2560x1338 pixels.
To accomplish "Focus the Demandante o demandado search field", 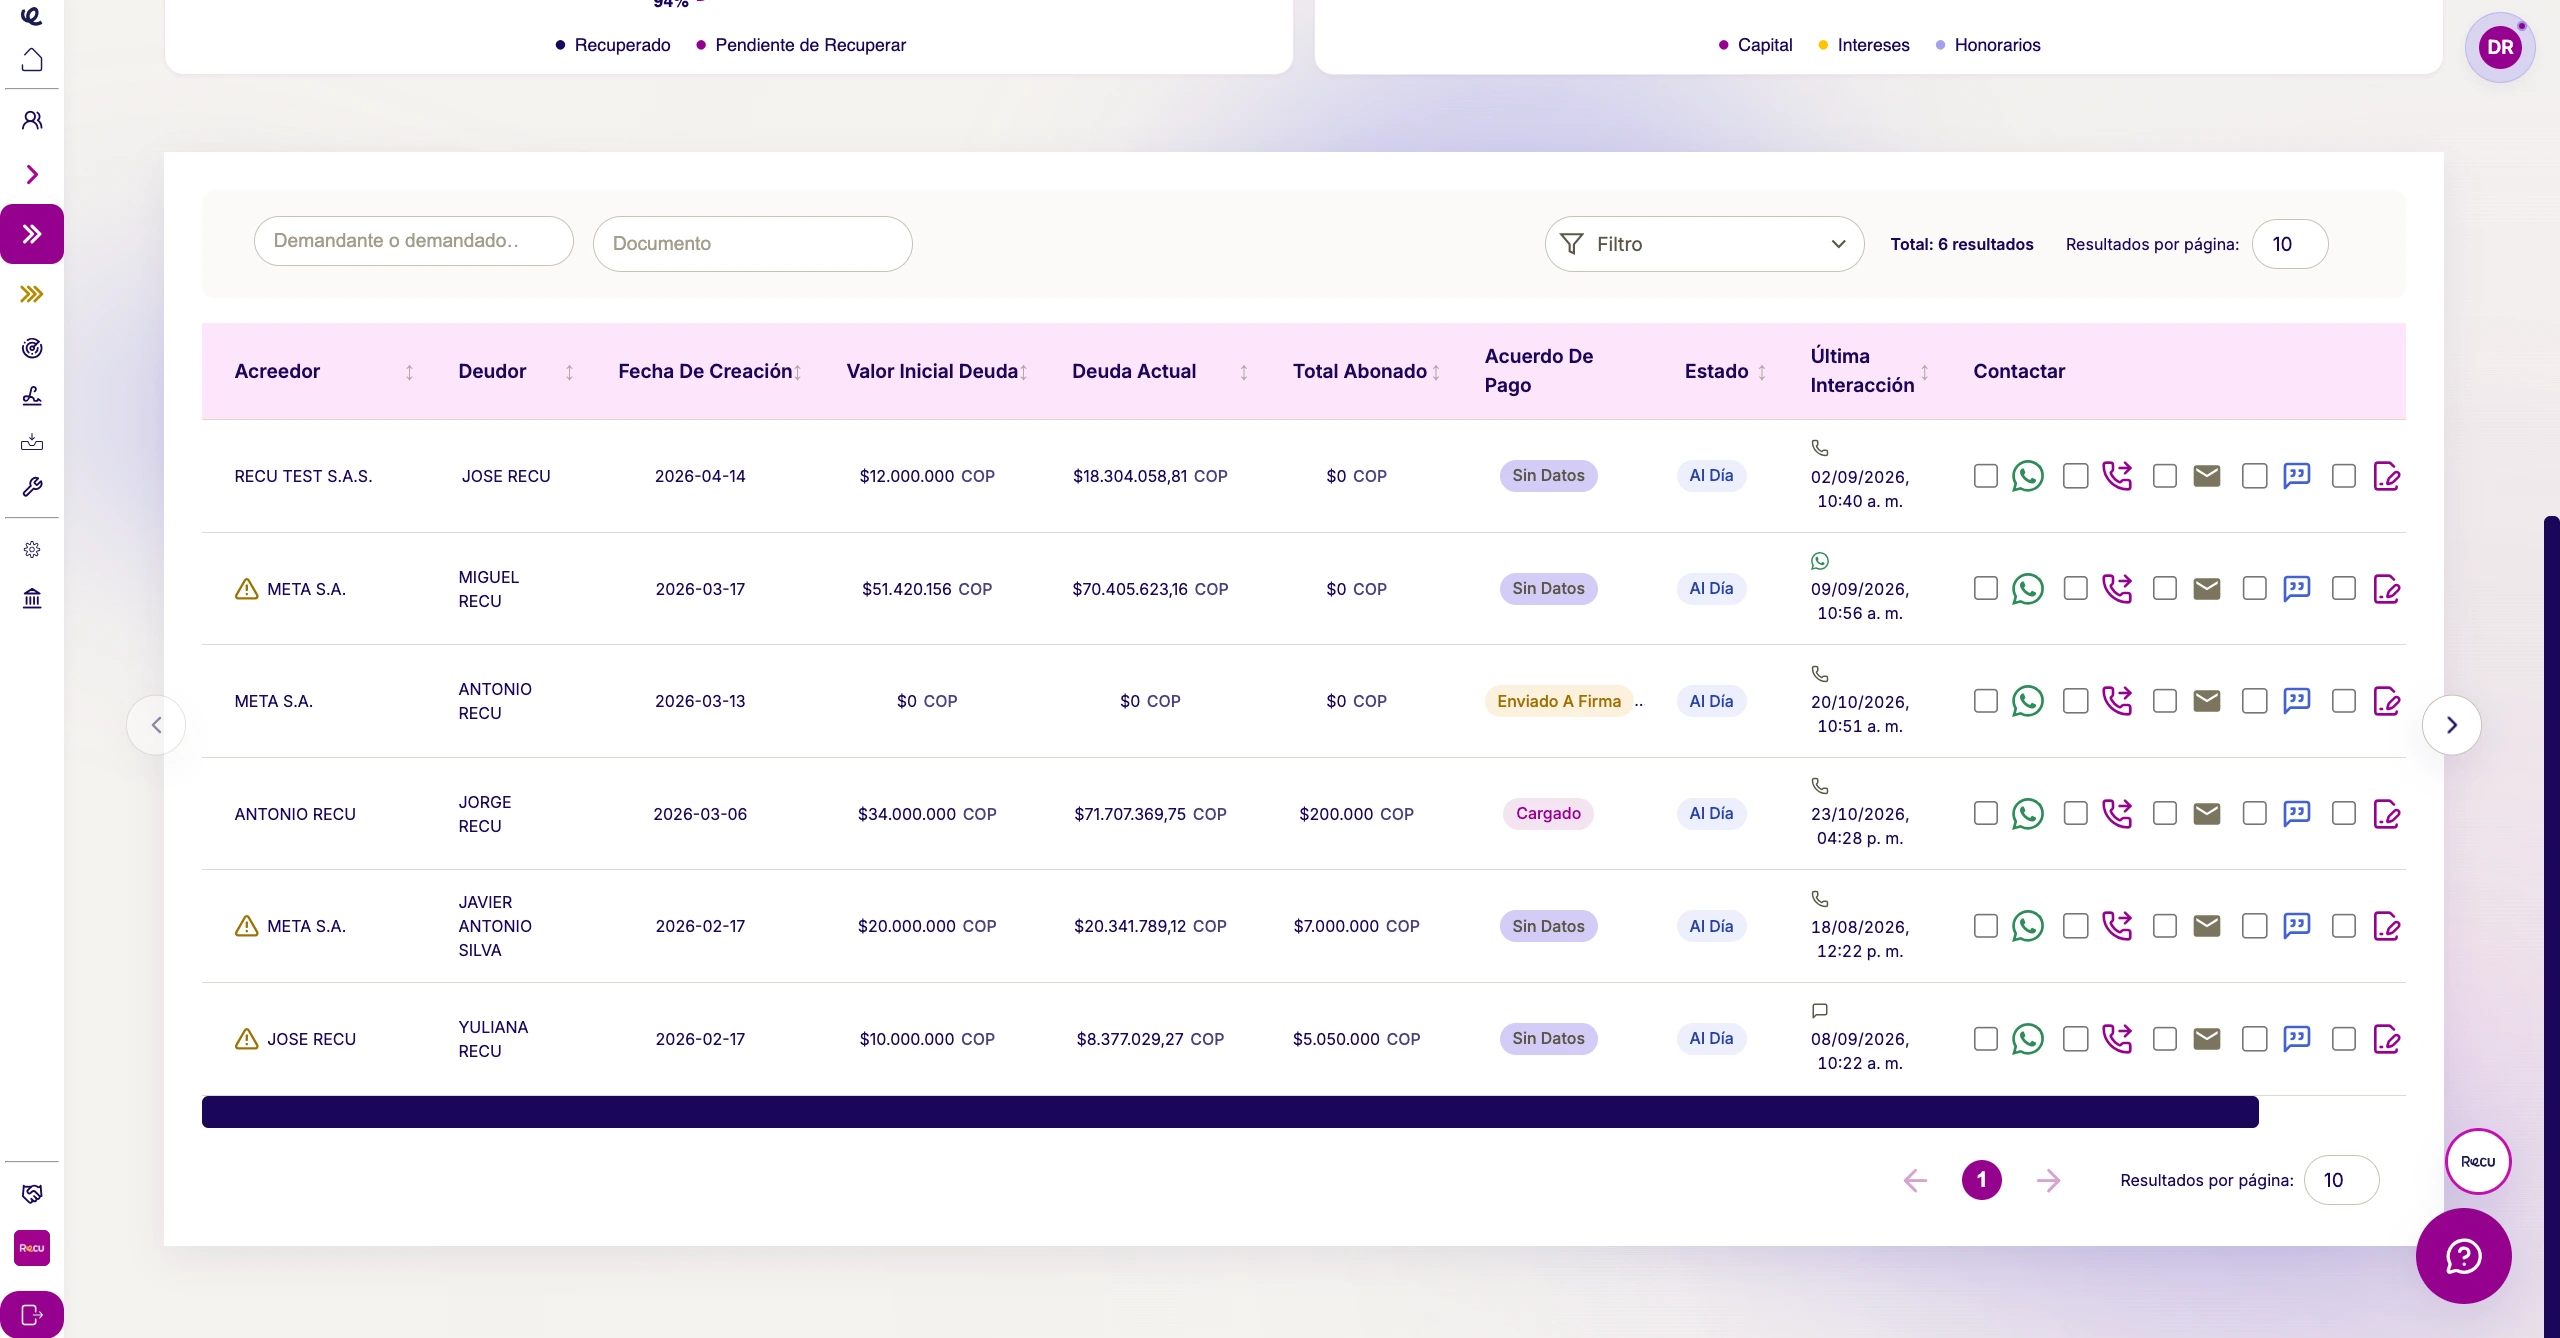I will 413,241.
